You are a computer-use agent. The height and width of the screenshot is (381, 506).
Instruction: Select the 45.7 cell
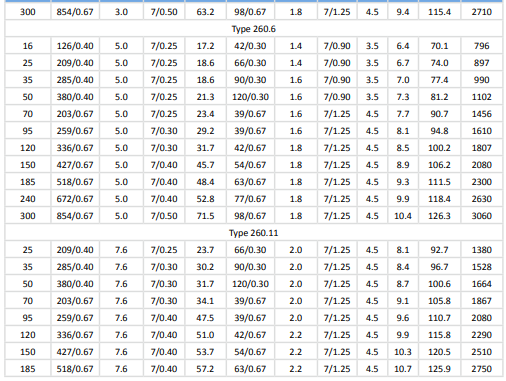(205, 165)
